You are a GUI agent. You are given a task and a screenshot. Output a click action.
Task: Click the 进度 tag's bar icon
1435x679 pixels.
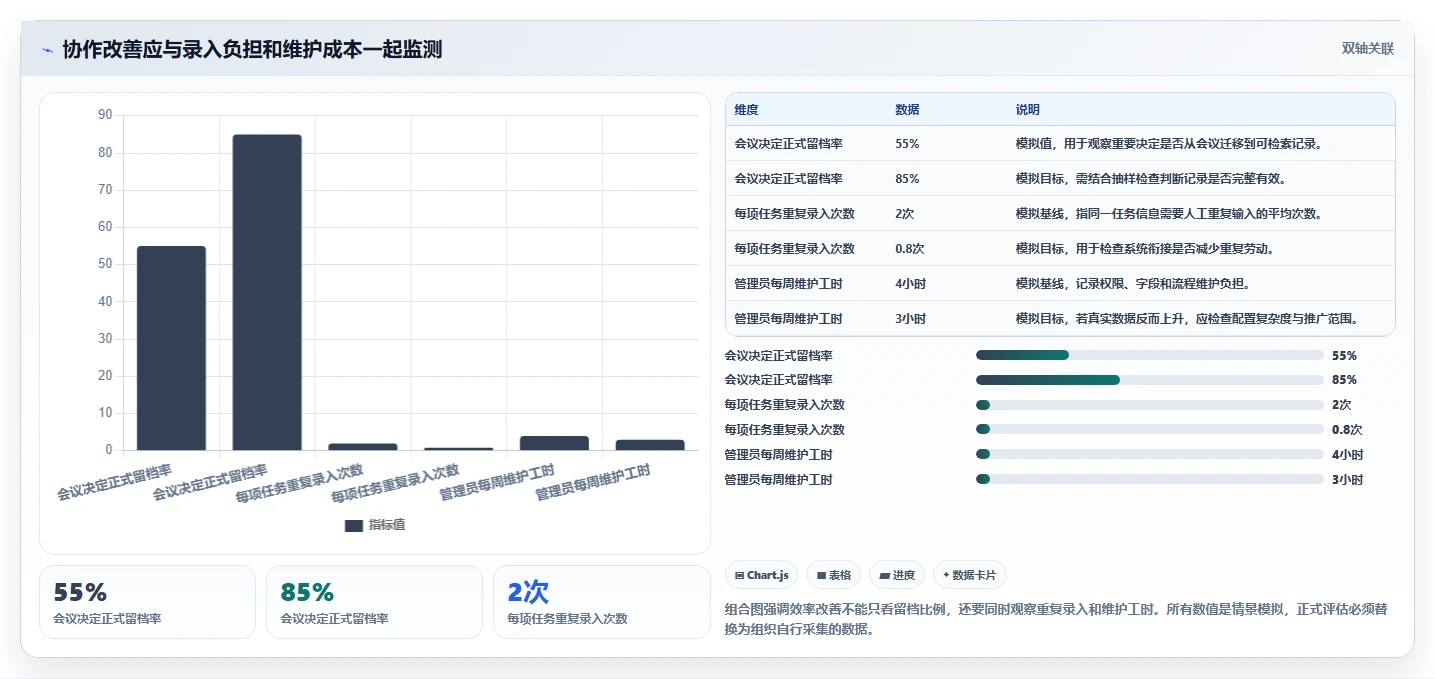[x=885, y=575]
